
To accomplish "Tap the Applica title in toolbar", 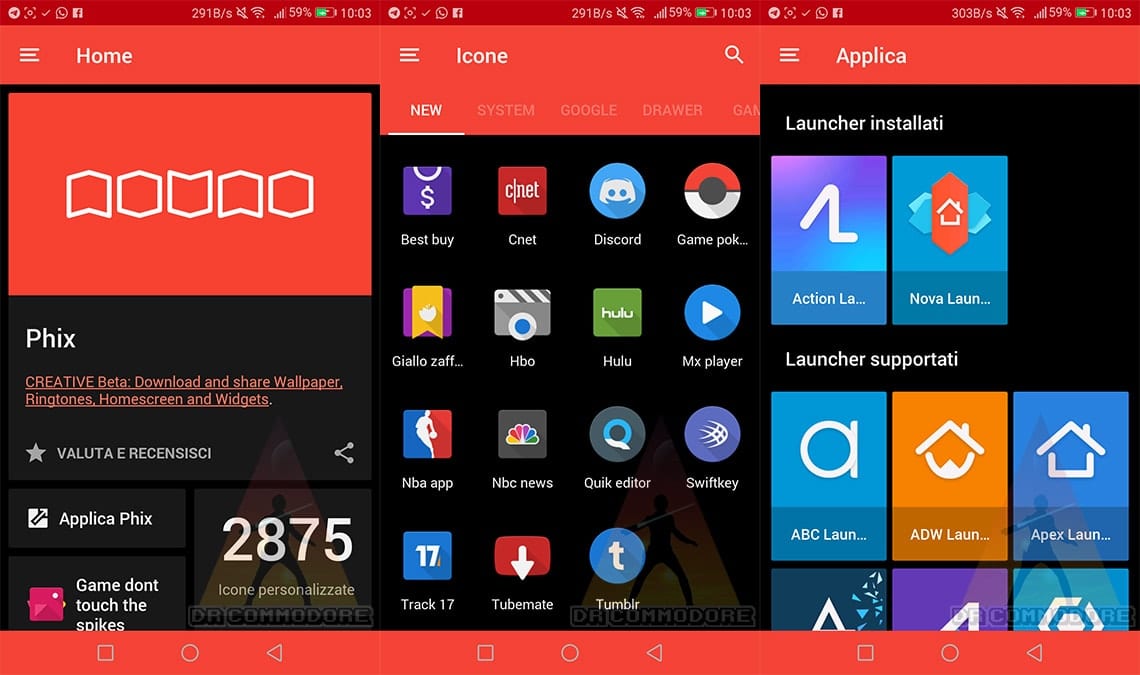I will click(x=870, y=56).
